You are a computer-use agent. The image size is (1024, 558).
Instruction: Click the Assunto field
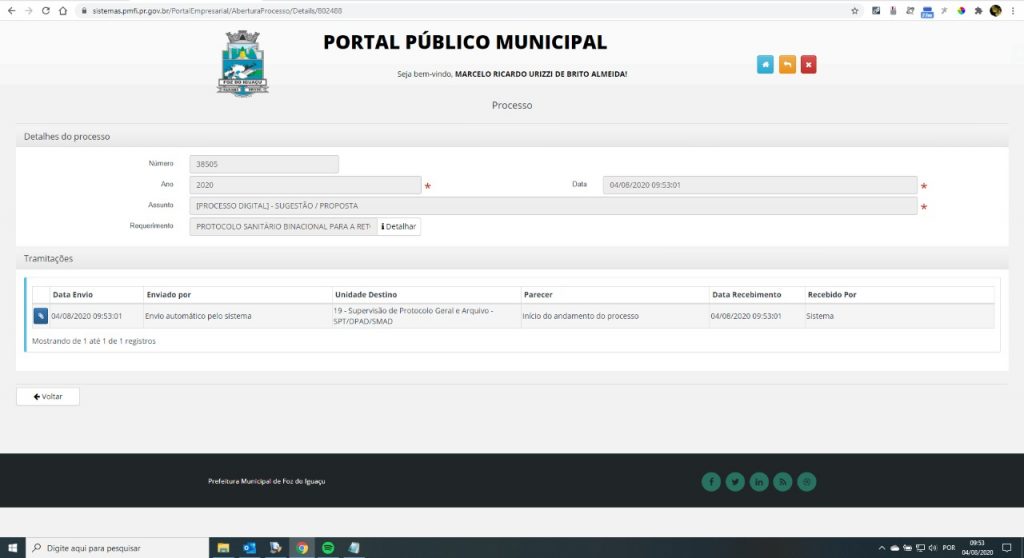coord(552,206)
